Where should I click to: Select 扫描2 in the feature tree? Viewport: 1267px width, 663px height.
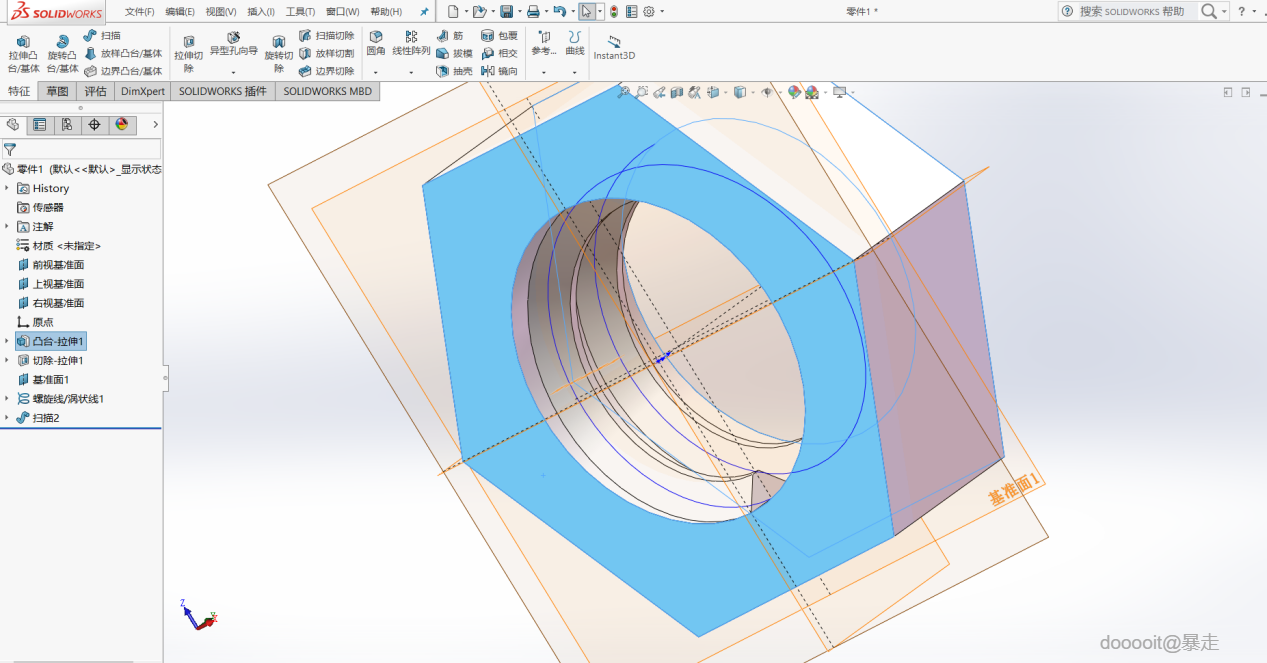(x=45, y=418)
